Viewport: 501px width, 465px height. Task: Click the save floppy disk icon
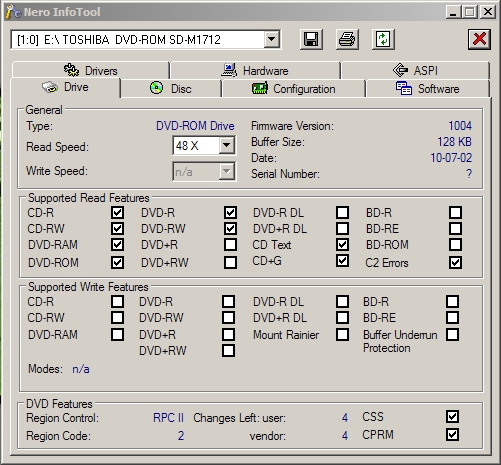(311, 39)
